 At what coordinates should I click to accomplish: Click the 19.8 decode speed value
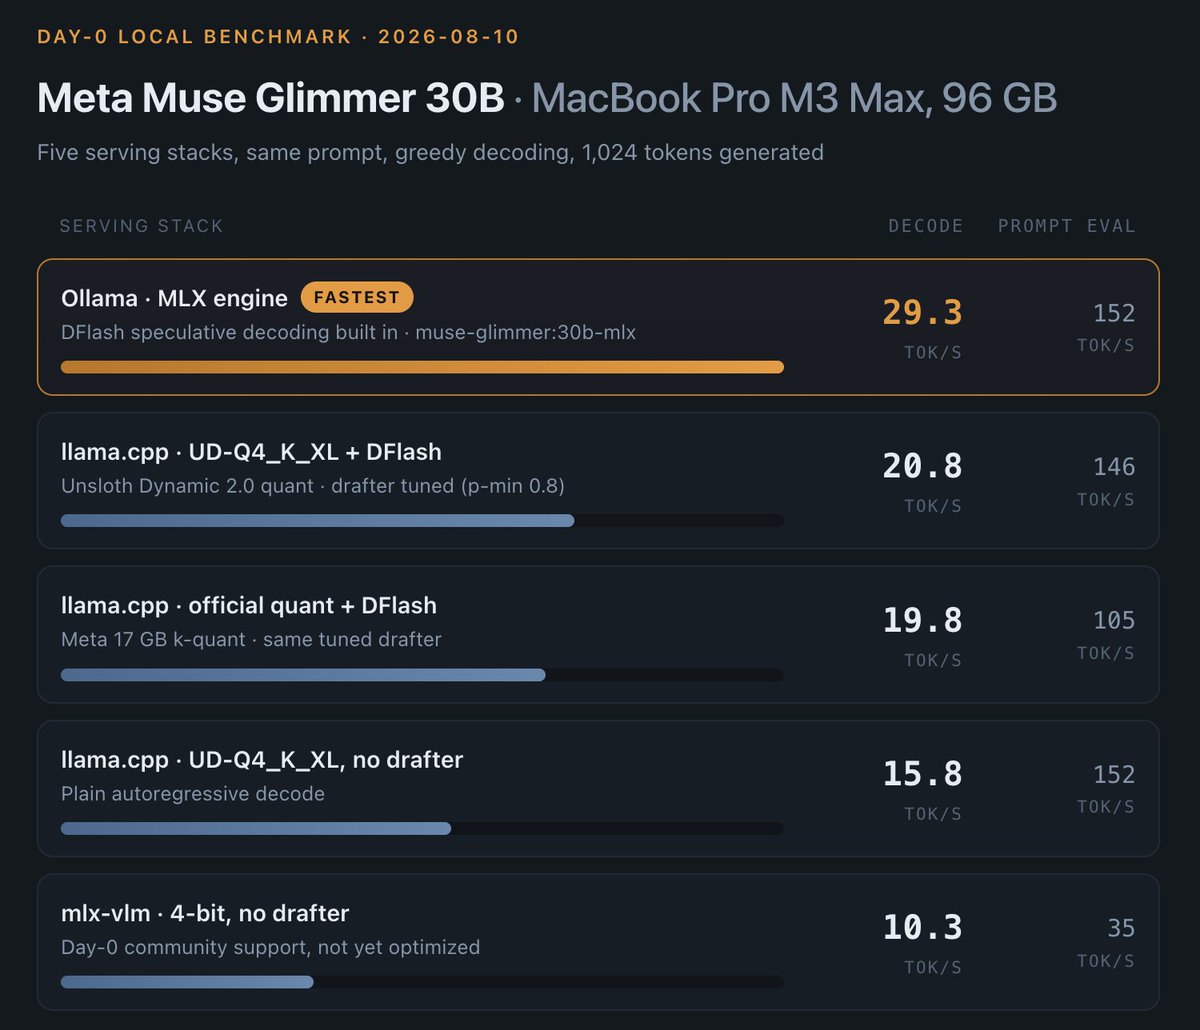point(922,620)
